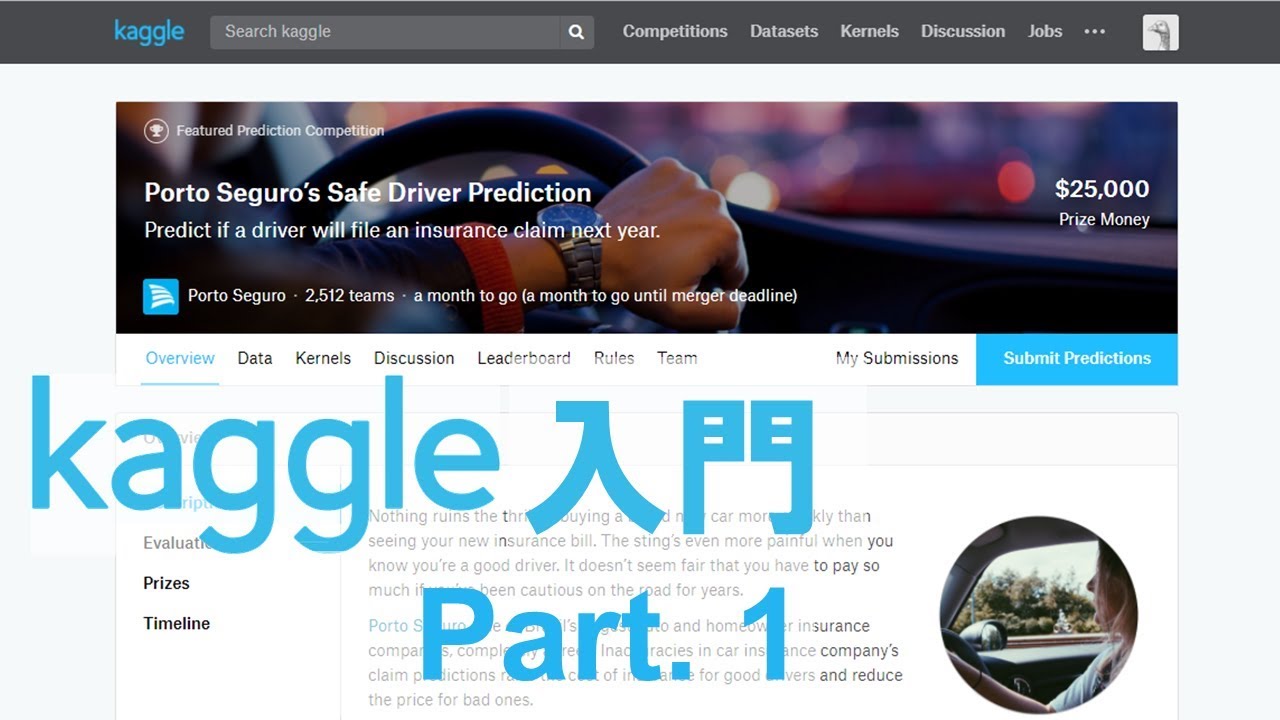The height and width of the screenshot is (720, 1280).
Task: Click the Porto Seguro company logo
Action: 161,296
